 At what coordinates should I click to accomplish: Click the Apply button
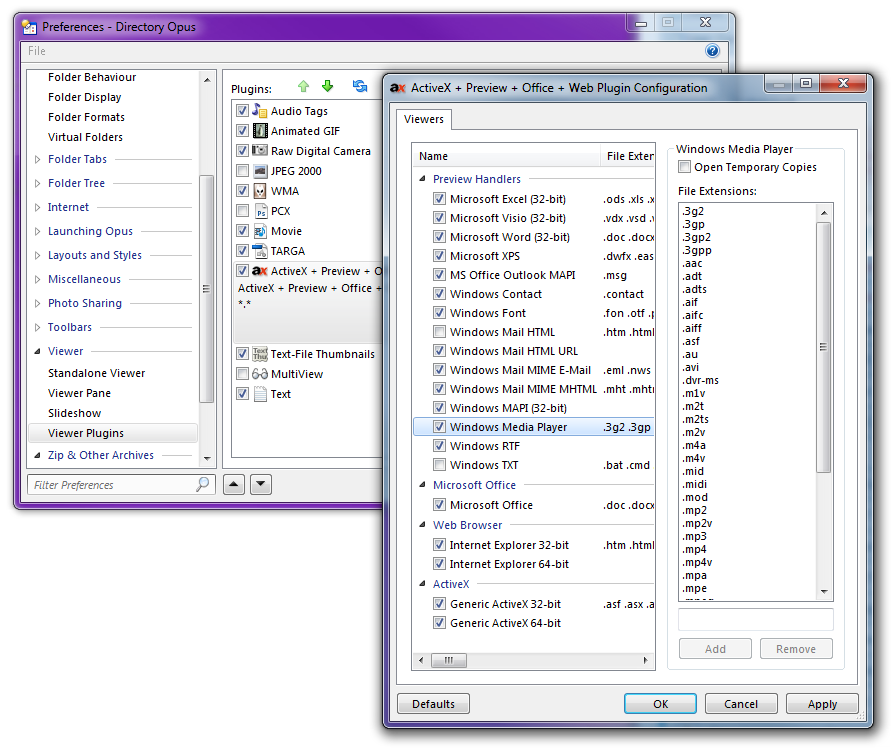822,704
